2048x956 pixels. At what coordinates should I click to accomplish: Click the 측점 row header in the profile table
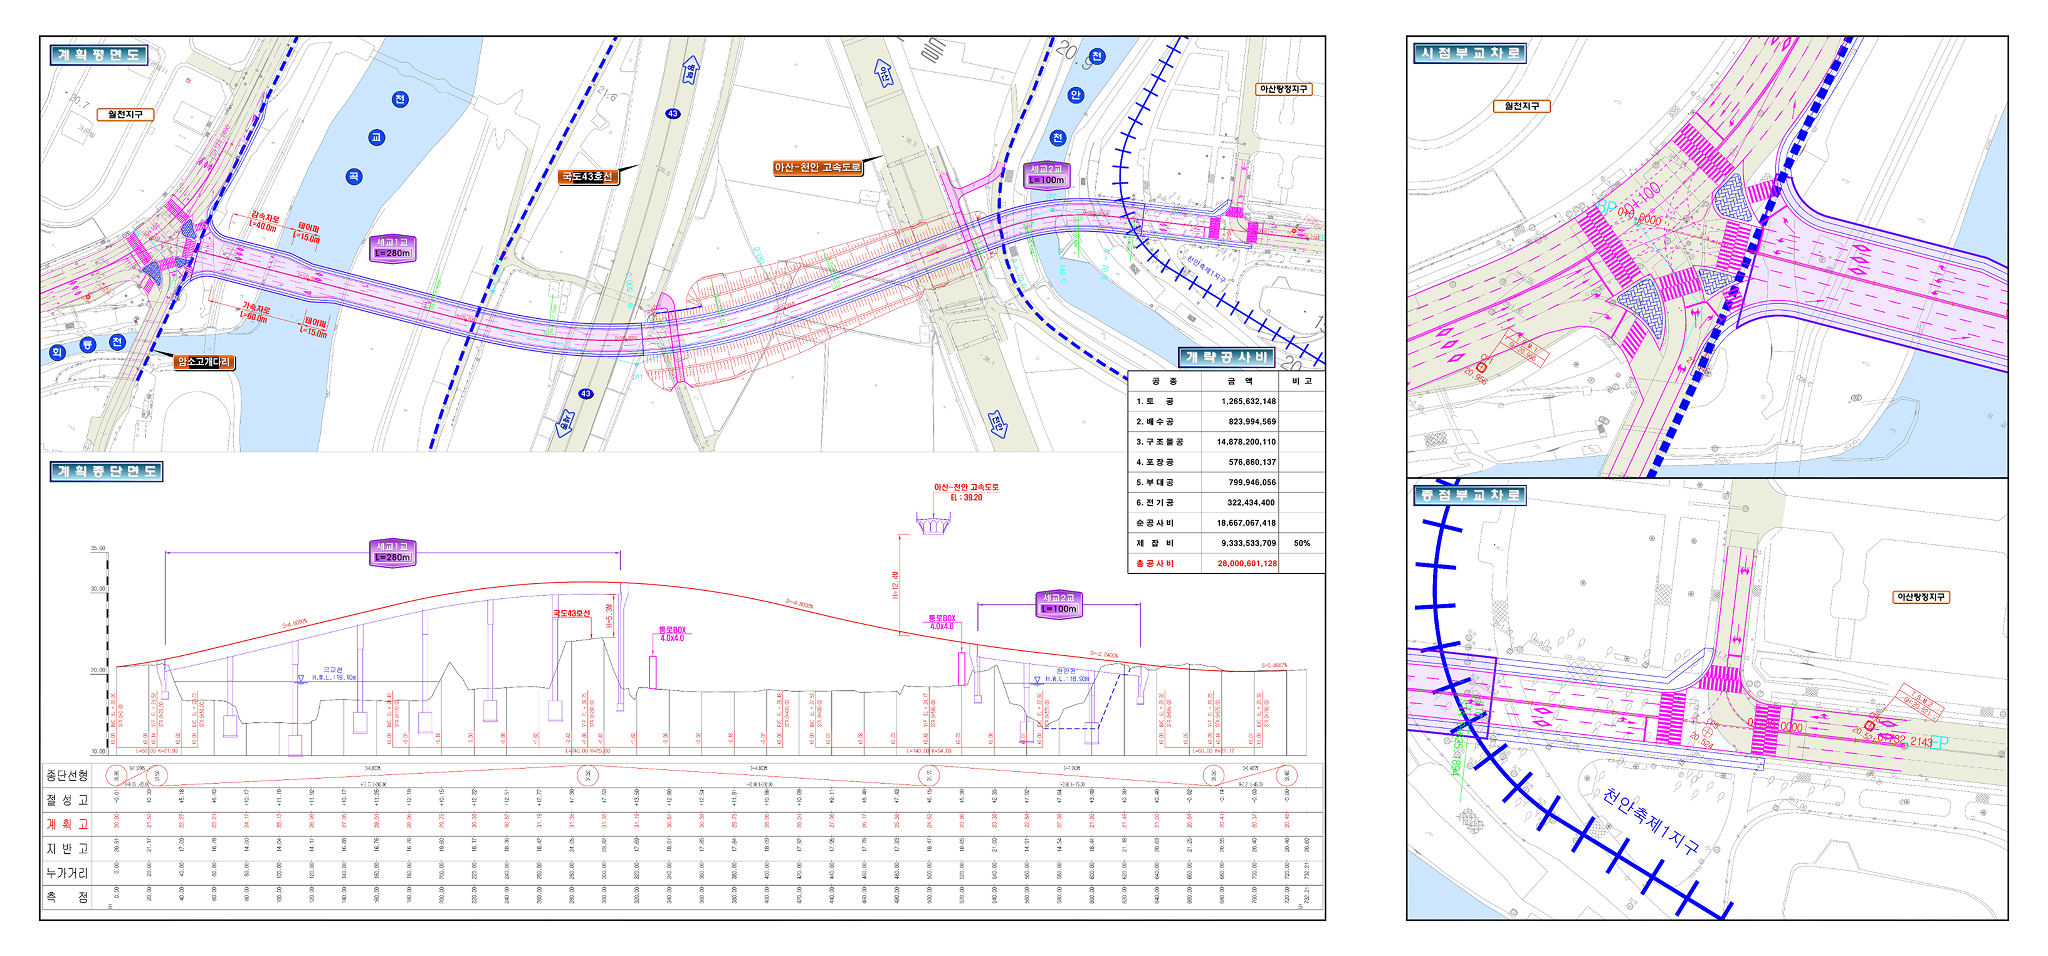click(x=67, y=897)
